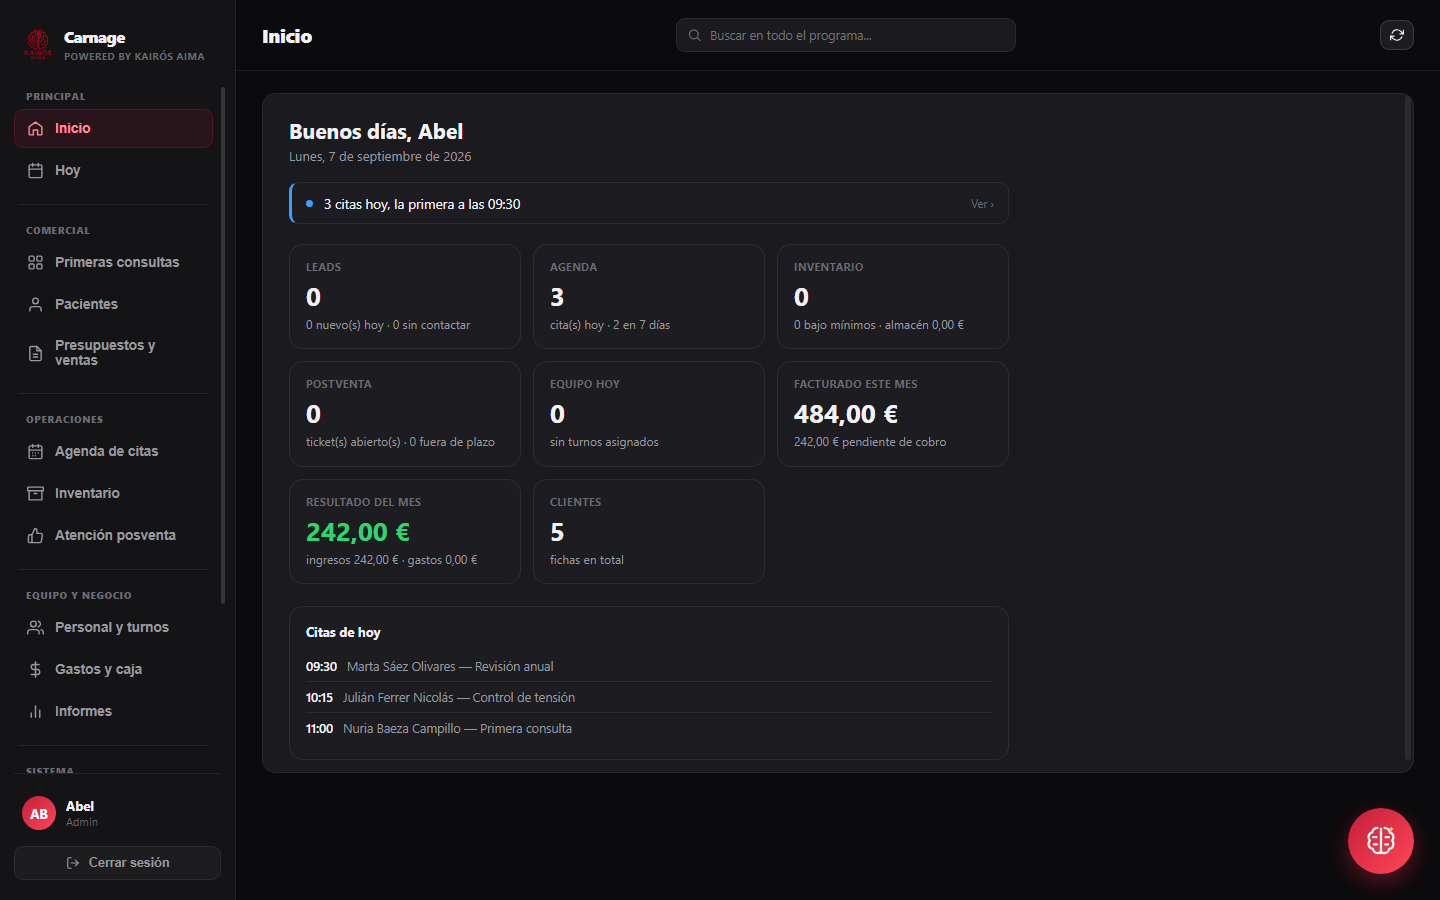Open the Agenda summary card
This screenshot has height=900, width=1440.
pyautogui.click(x=649, y=297)
